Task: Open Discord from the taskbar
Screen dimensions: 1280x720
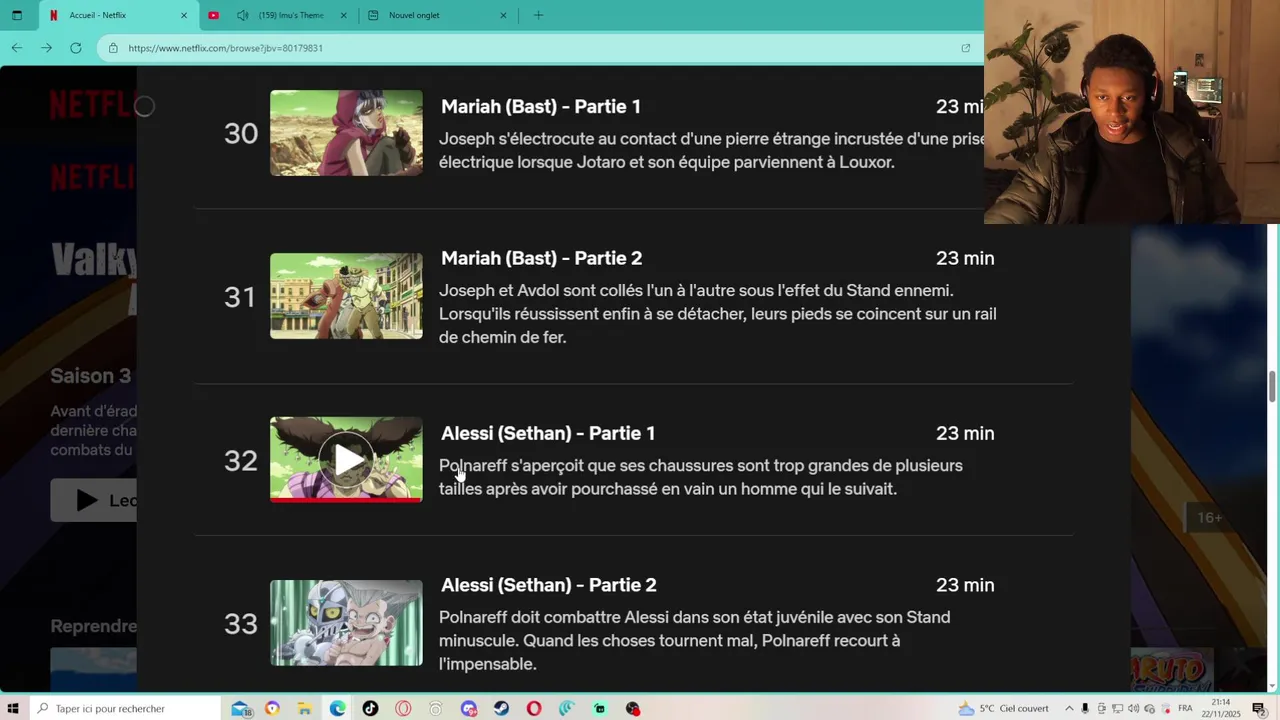Action: click(x=469, y=708)
